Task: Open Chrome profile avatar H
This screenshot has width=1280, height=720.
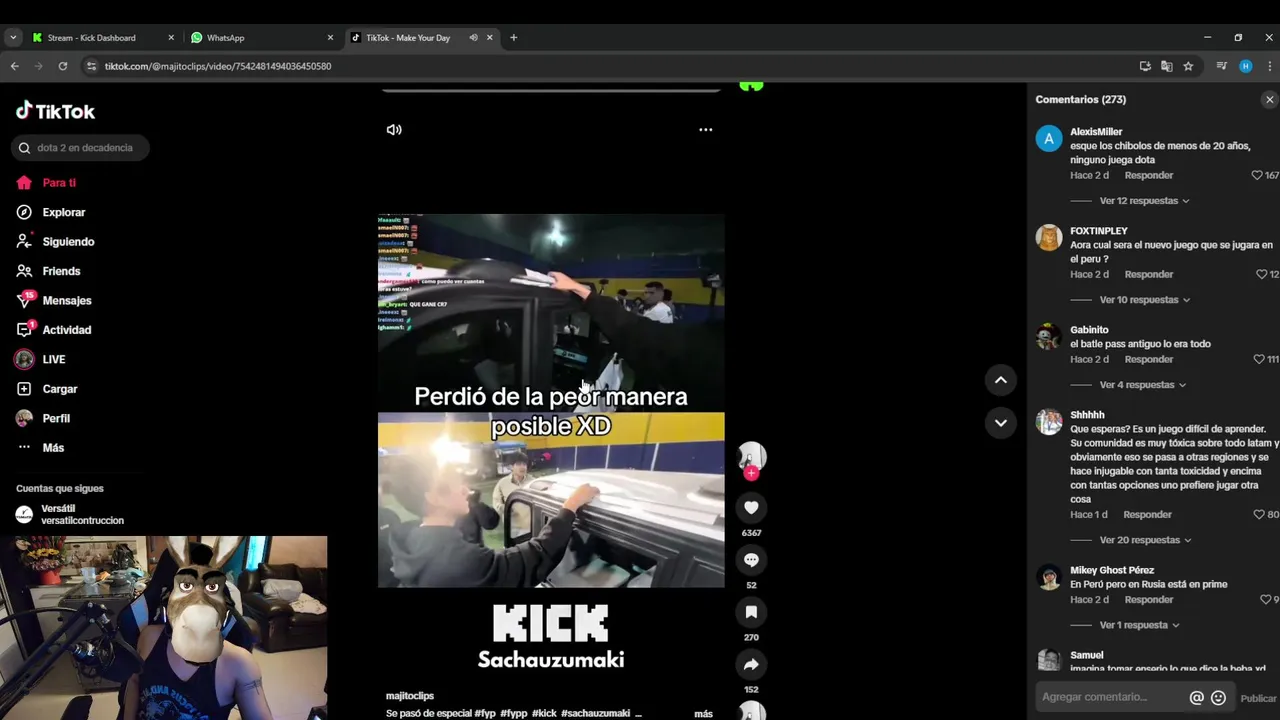Action: pyautogui.click(x=1245, y=66)
